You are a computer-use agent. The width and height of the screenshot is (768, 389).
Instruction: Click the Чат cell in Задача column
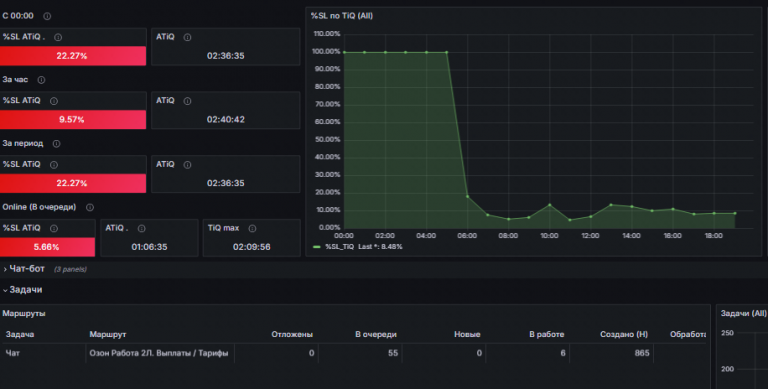coord(13,353)
